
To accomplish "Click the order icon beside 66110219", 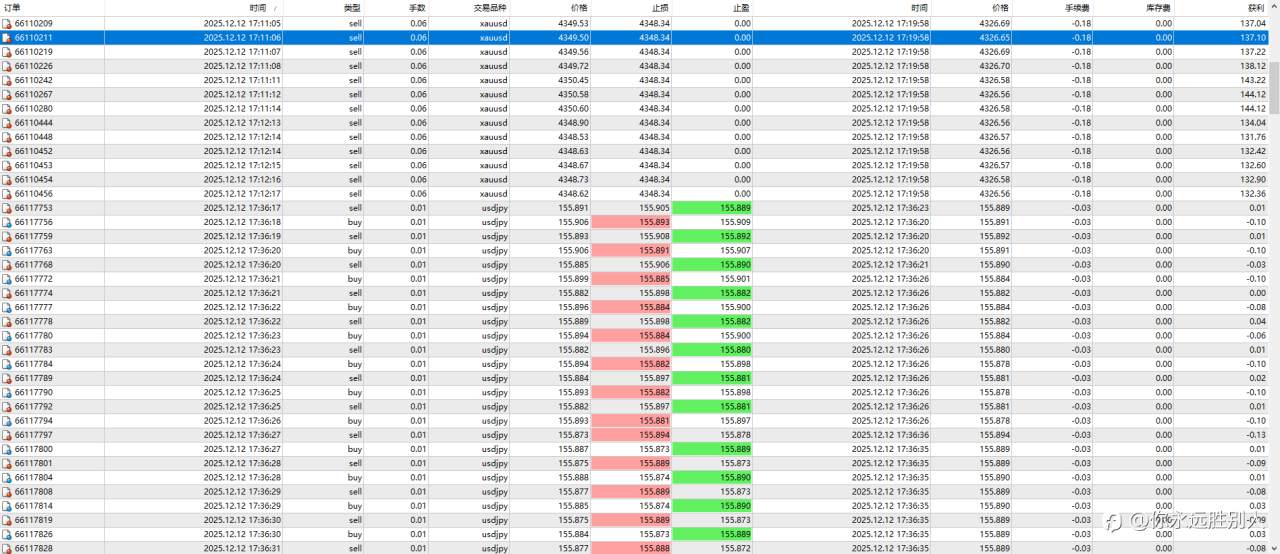I will (7, 51).
